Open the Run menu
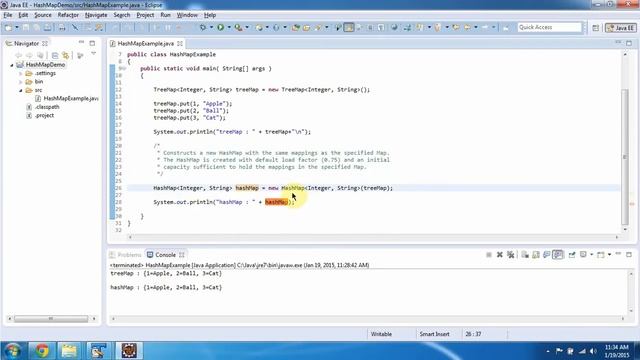Screen dimensions: 640x360 point(165,15)
